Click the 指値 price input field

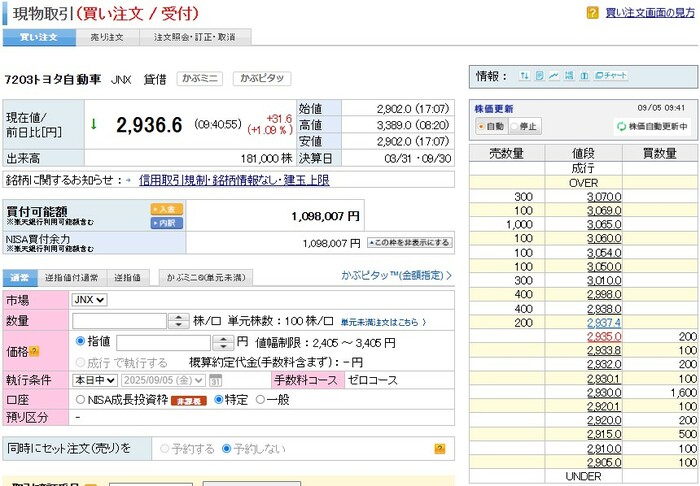163,343
